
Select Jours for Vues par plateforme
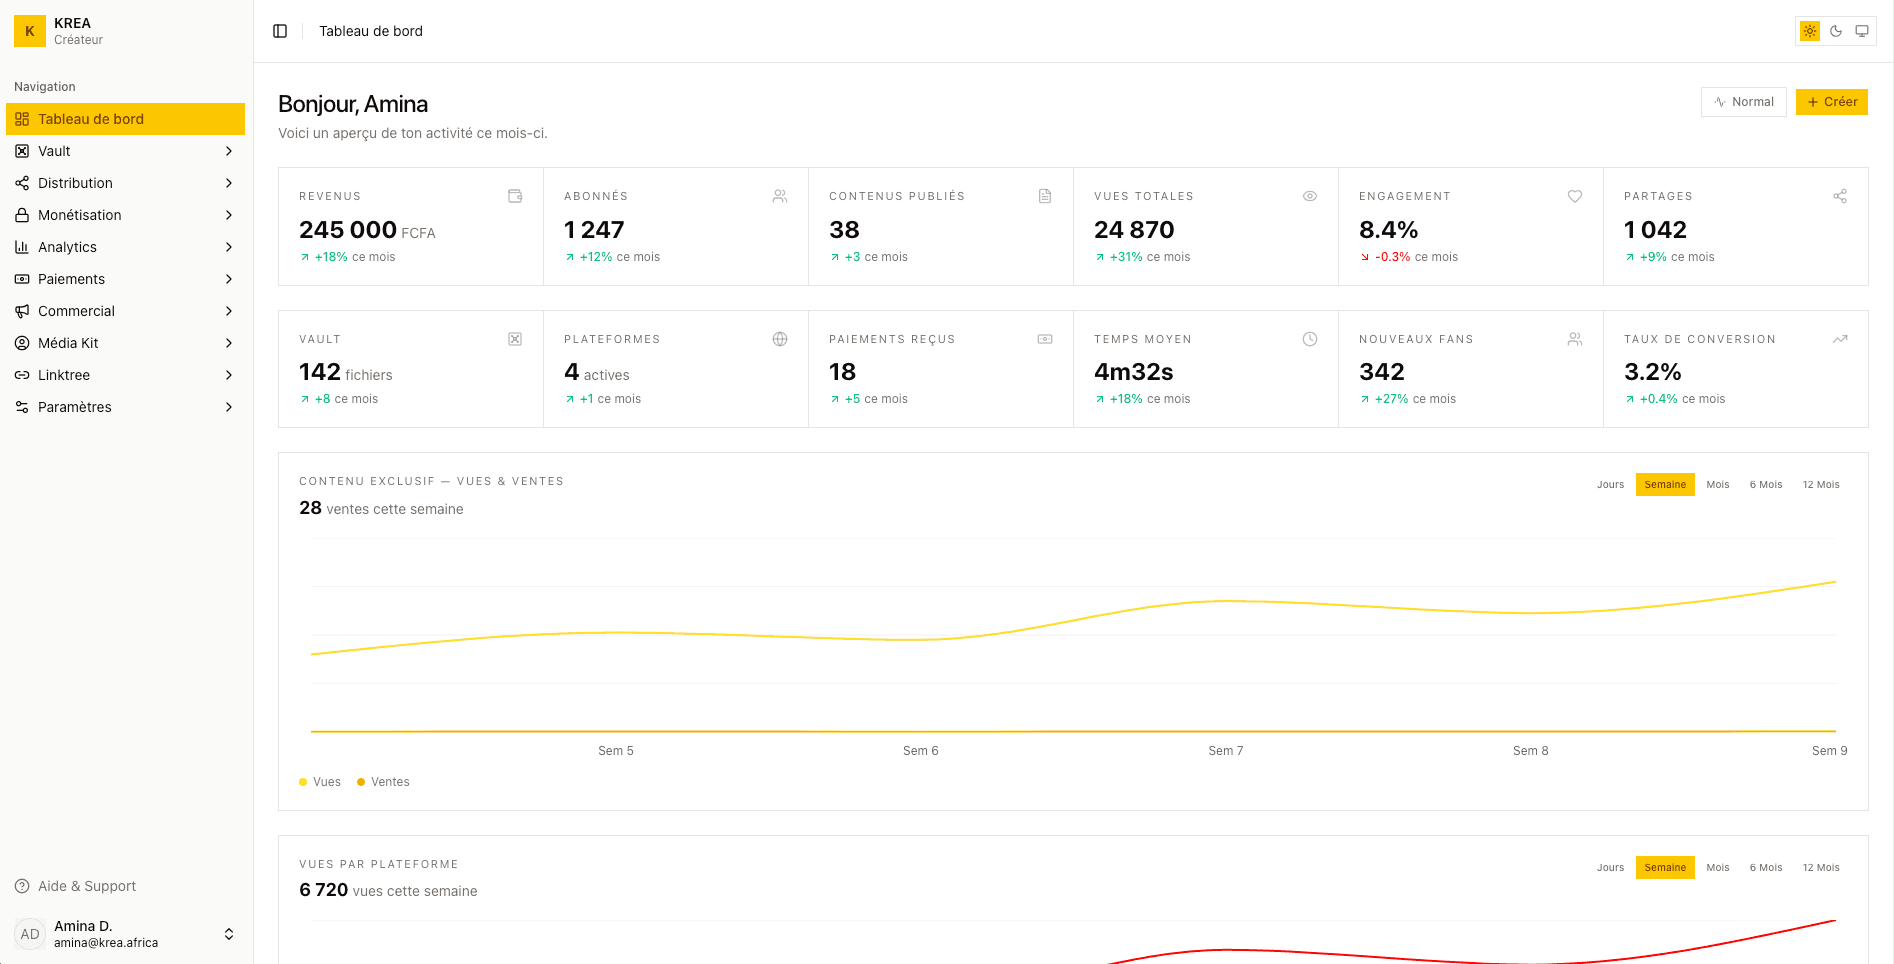click(x=1610, y=867)
